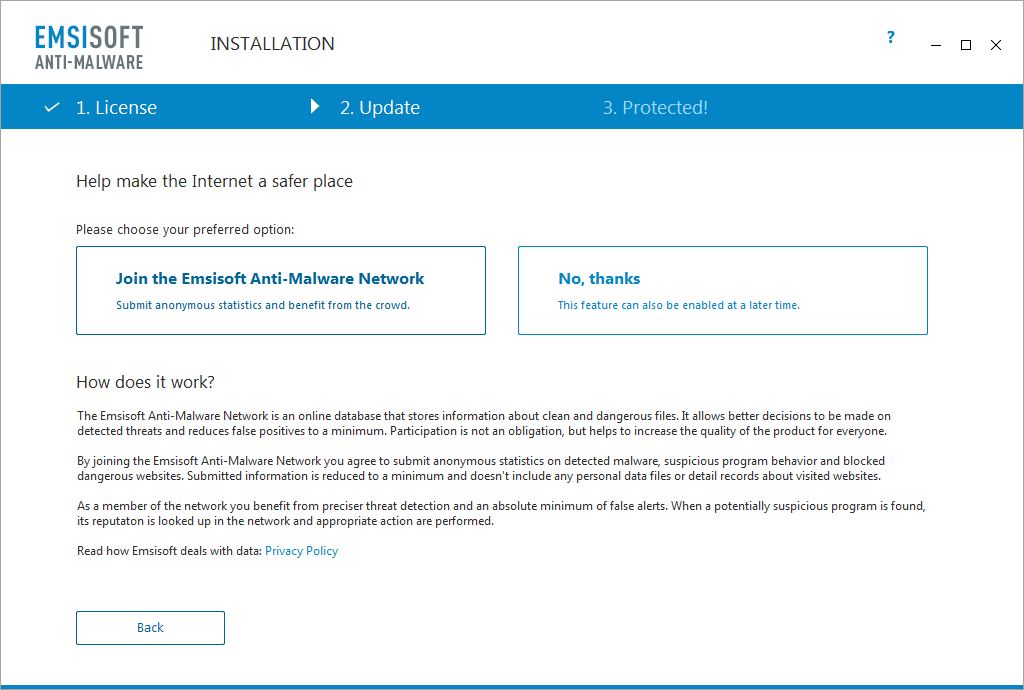Image resolution: width=1024 pixels, height=690 pixels.
Task: Select the 3. Protected! step
Action: 655,107
